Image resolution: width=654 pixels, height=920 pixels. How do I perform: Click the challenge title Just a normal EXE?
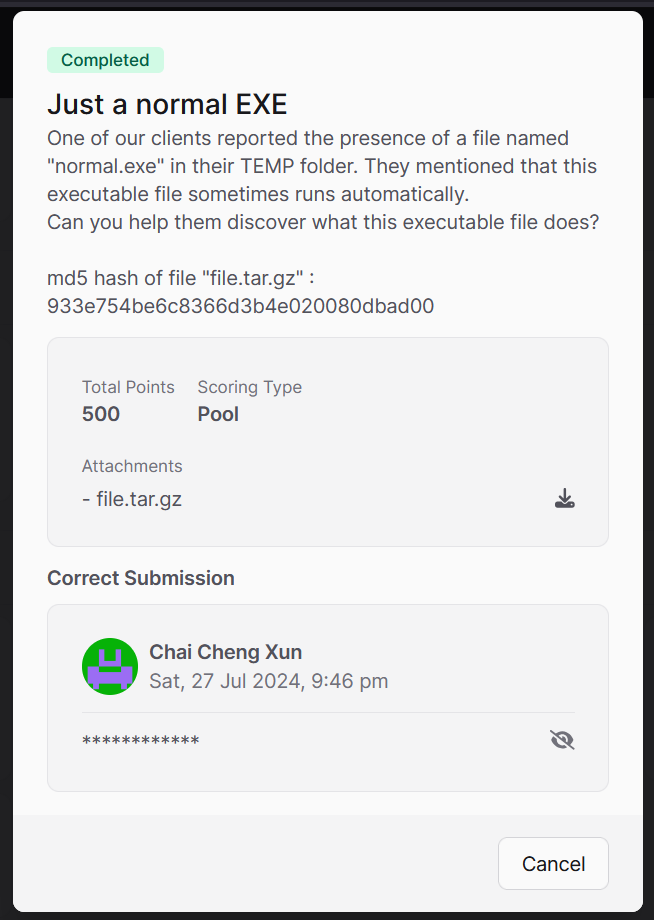(x=167, y=104)
